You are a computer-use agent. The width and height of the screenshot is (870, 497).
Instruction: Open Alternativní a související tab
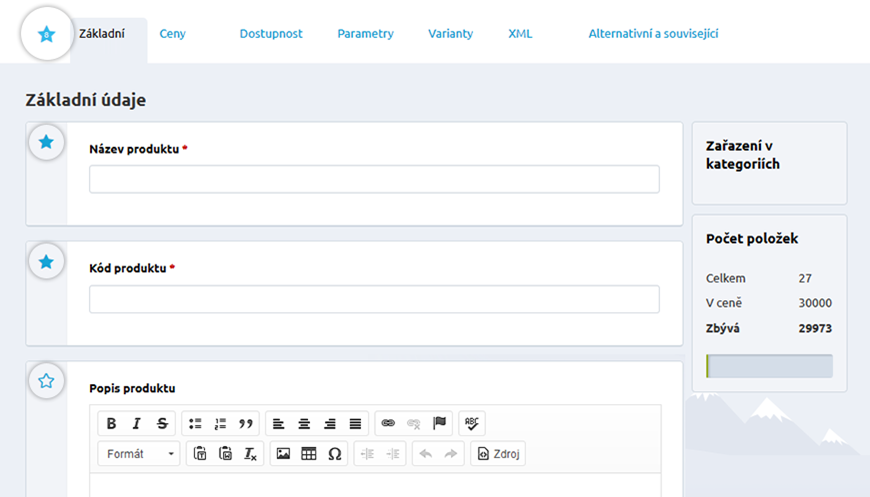[653, 34]
